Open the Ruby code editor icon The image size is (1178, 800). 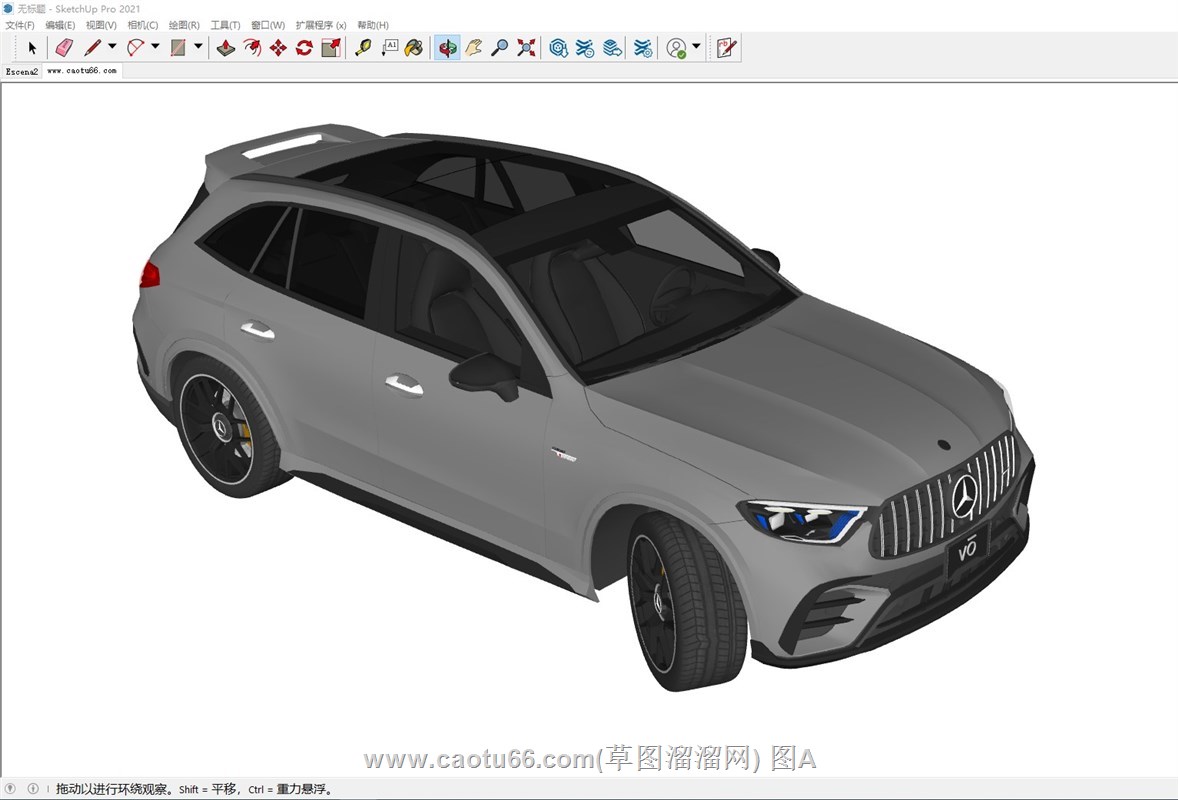point(726,48)
